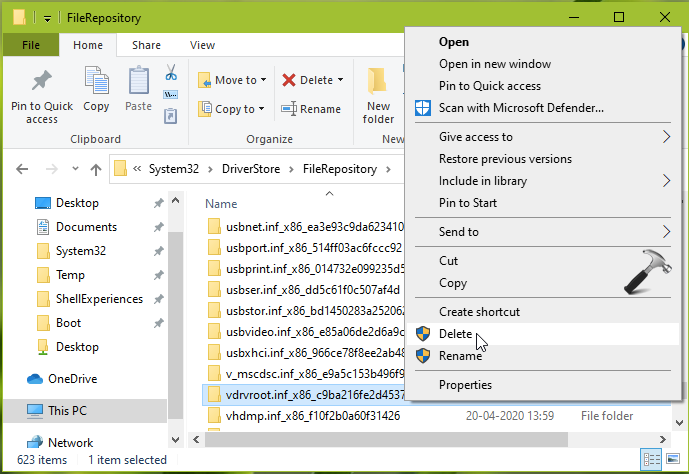This screenshot has height=474, width=689.
Task: Click the New folder icon
Action: [378, 95]
